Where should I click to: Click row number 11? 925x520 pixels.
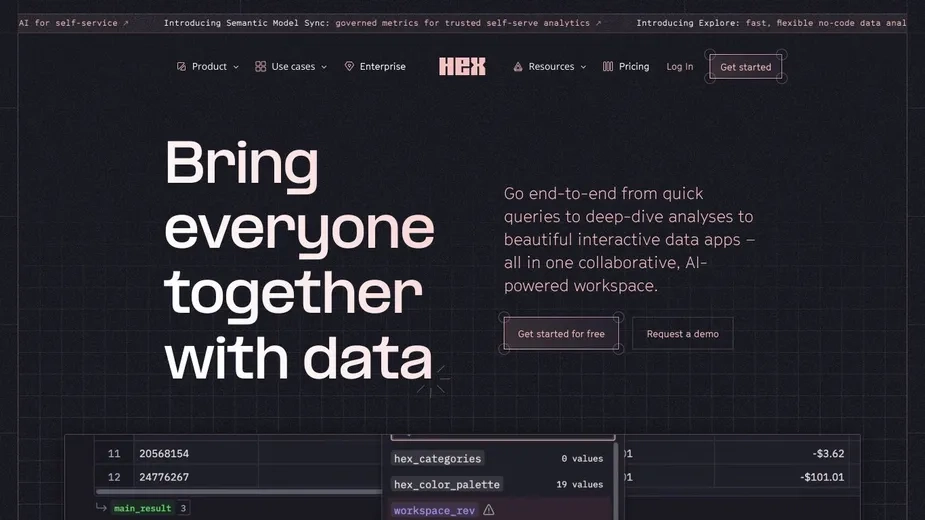[114, 453]
